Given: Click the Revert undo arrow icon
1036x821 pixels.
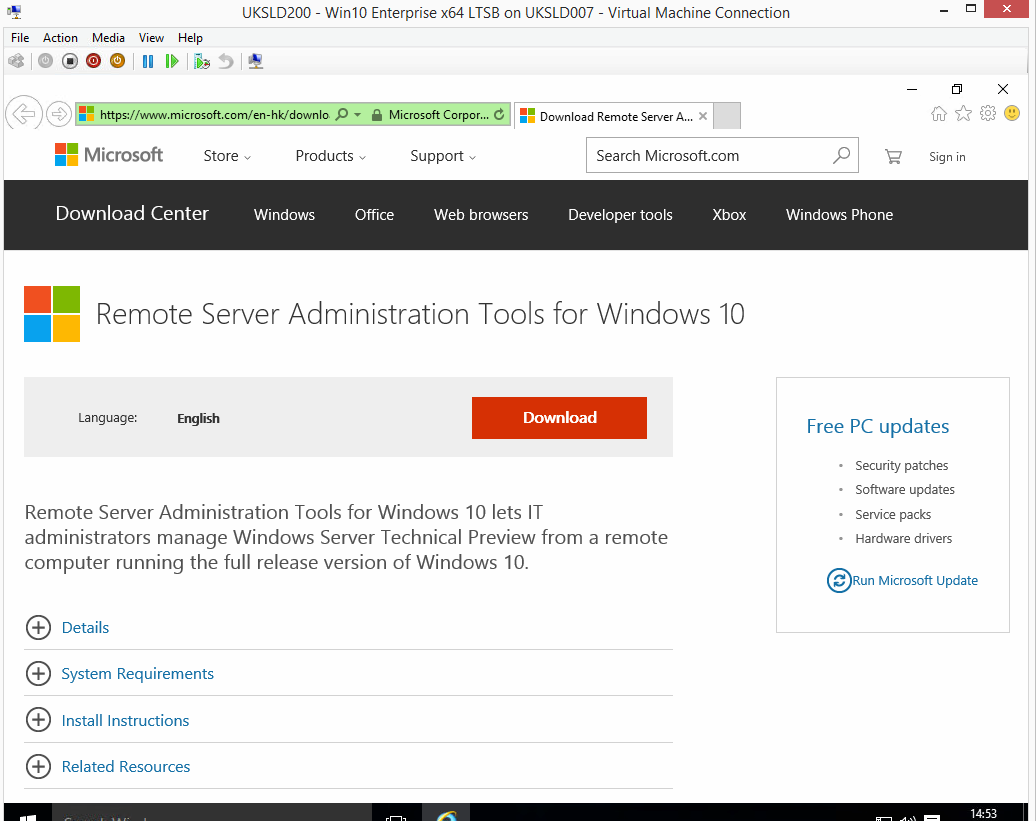Looking at the screenshot, I should [x=226, y=61].
